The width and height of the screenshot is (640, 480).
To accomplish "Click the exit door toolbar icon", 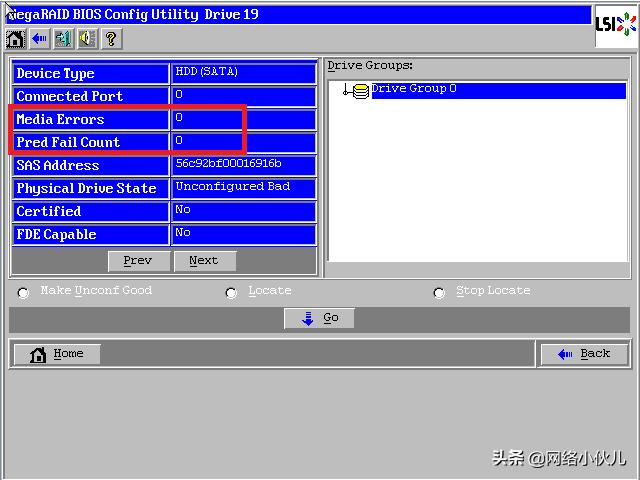I will (x=64, y=39).
